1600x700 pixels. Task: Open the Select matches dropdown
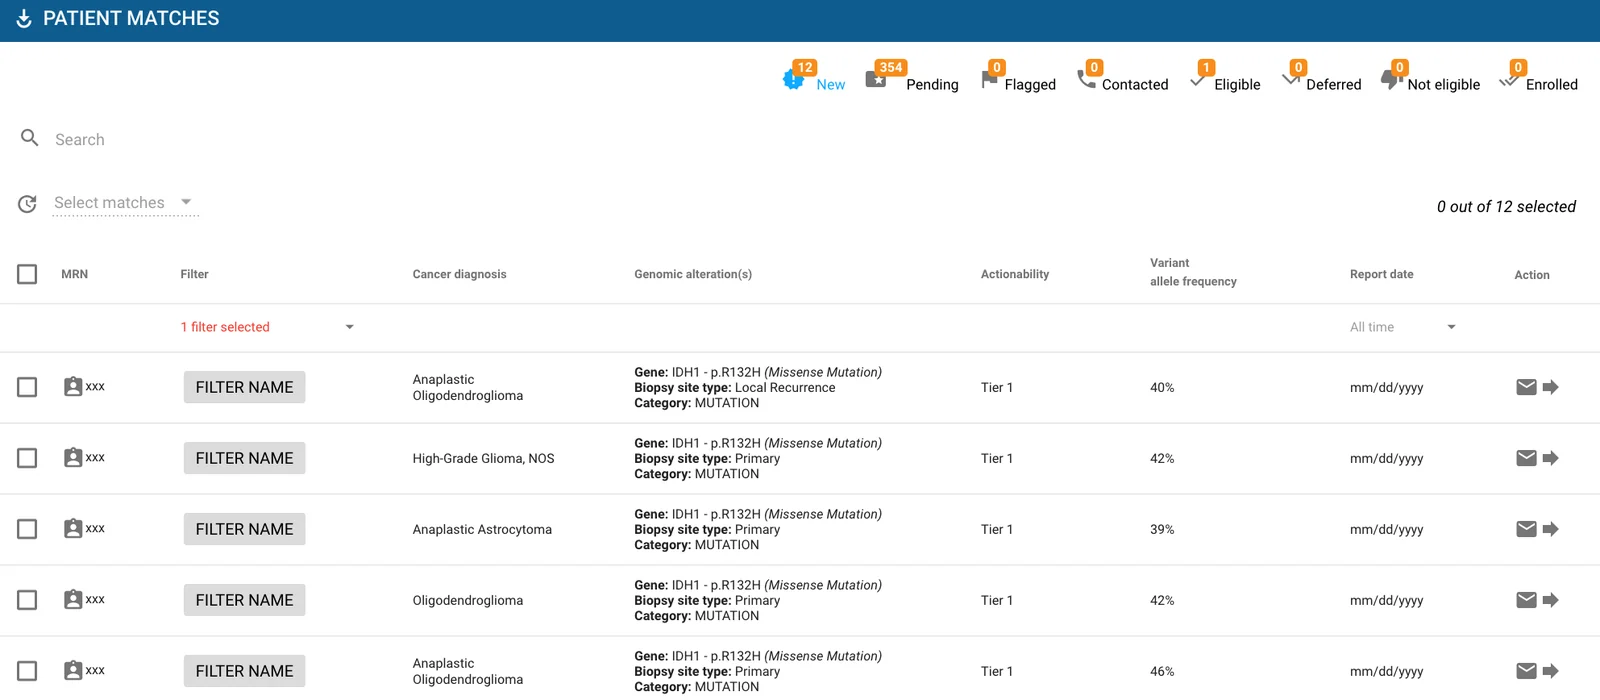(125, 203)
